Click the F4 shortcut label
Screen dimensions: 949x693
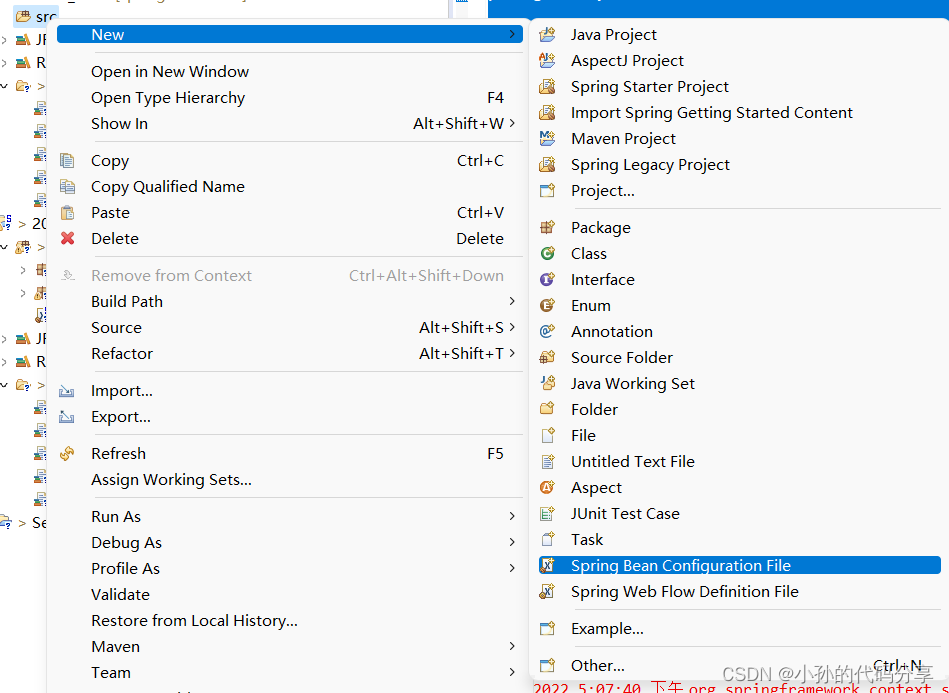click(495, 97)
